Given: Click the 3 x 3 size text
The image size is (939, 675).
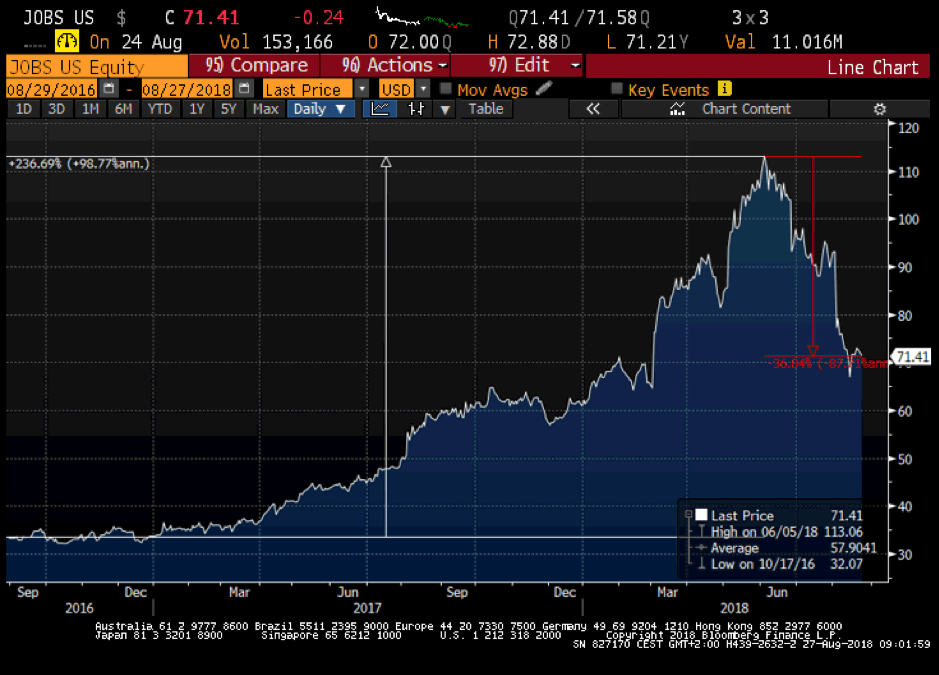Looking at the screenshot, I should click(750, 17).
